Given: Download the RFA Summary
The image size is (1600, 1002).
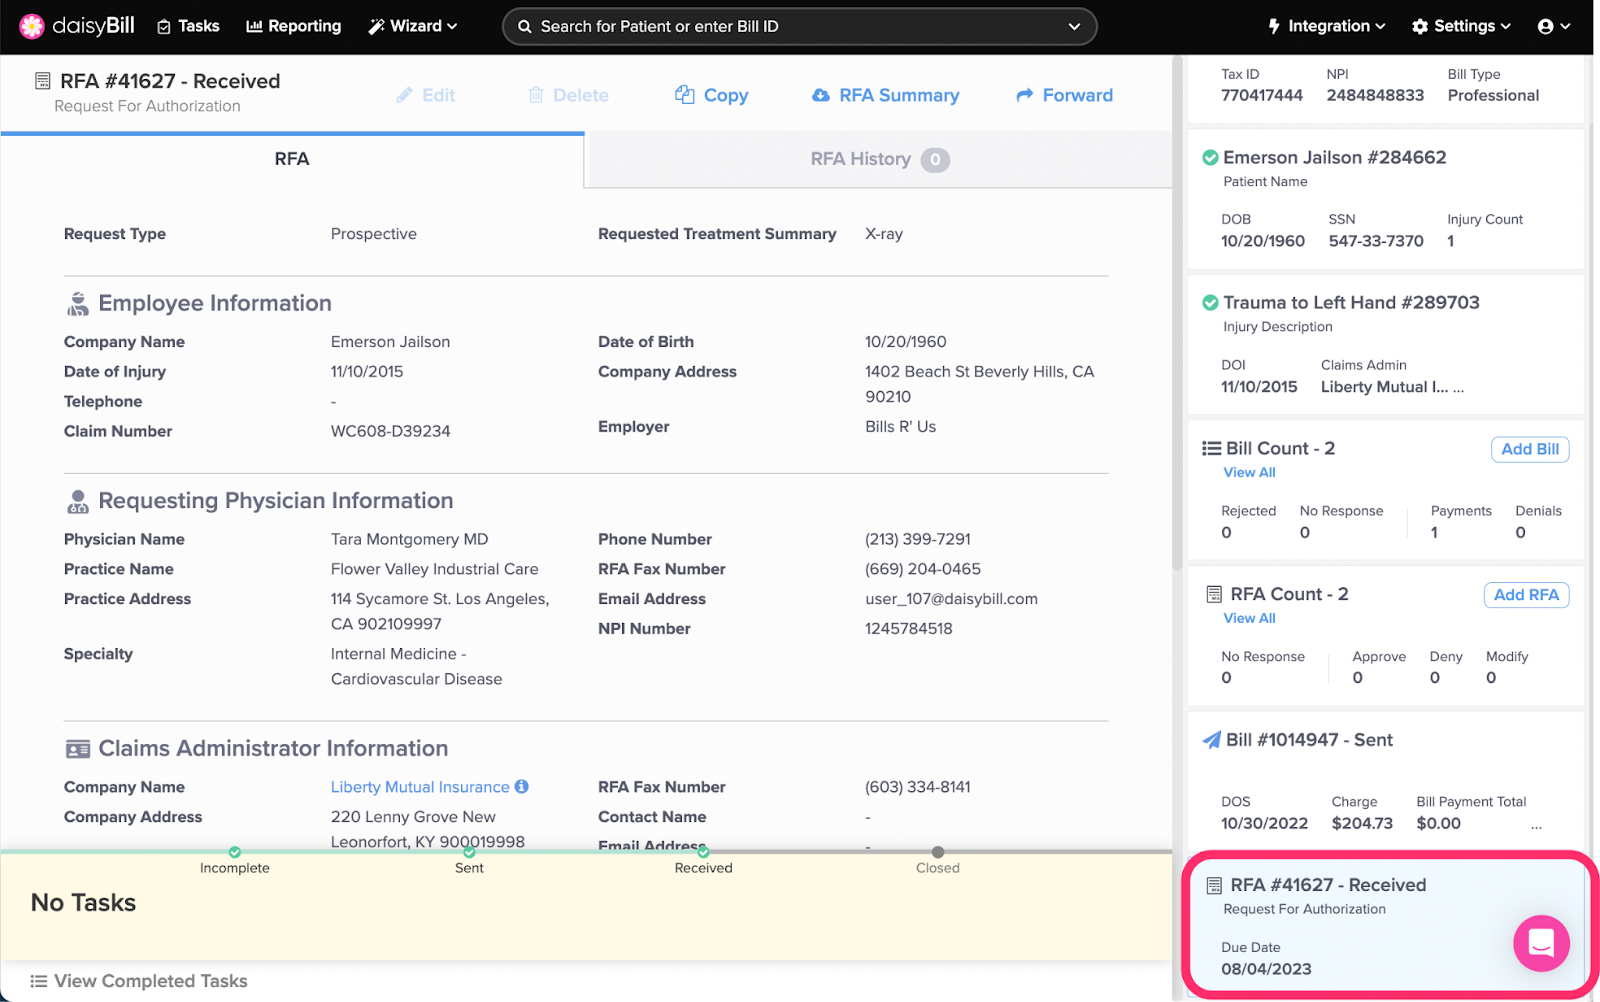Looking at the screenshot, I should coord(885,95).
